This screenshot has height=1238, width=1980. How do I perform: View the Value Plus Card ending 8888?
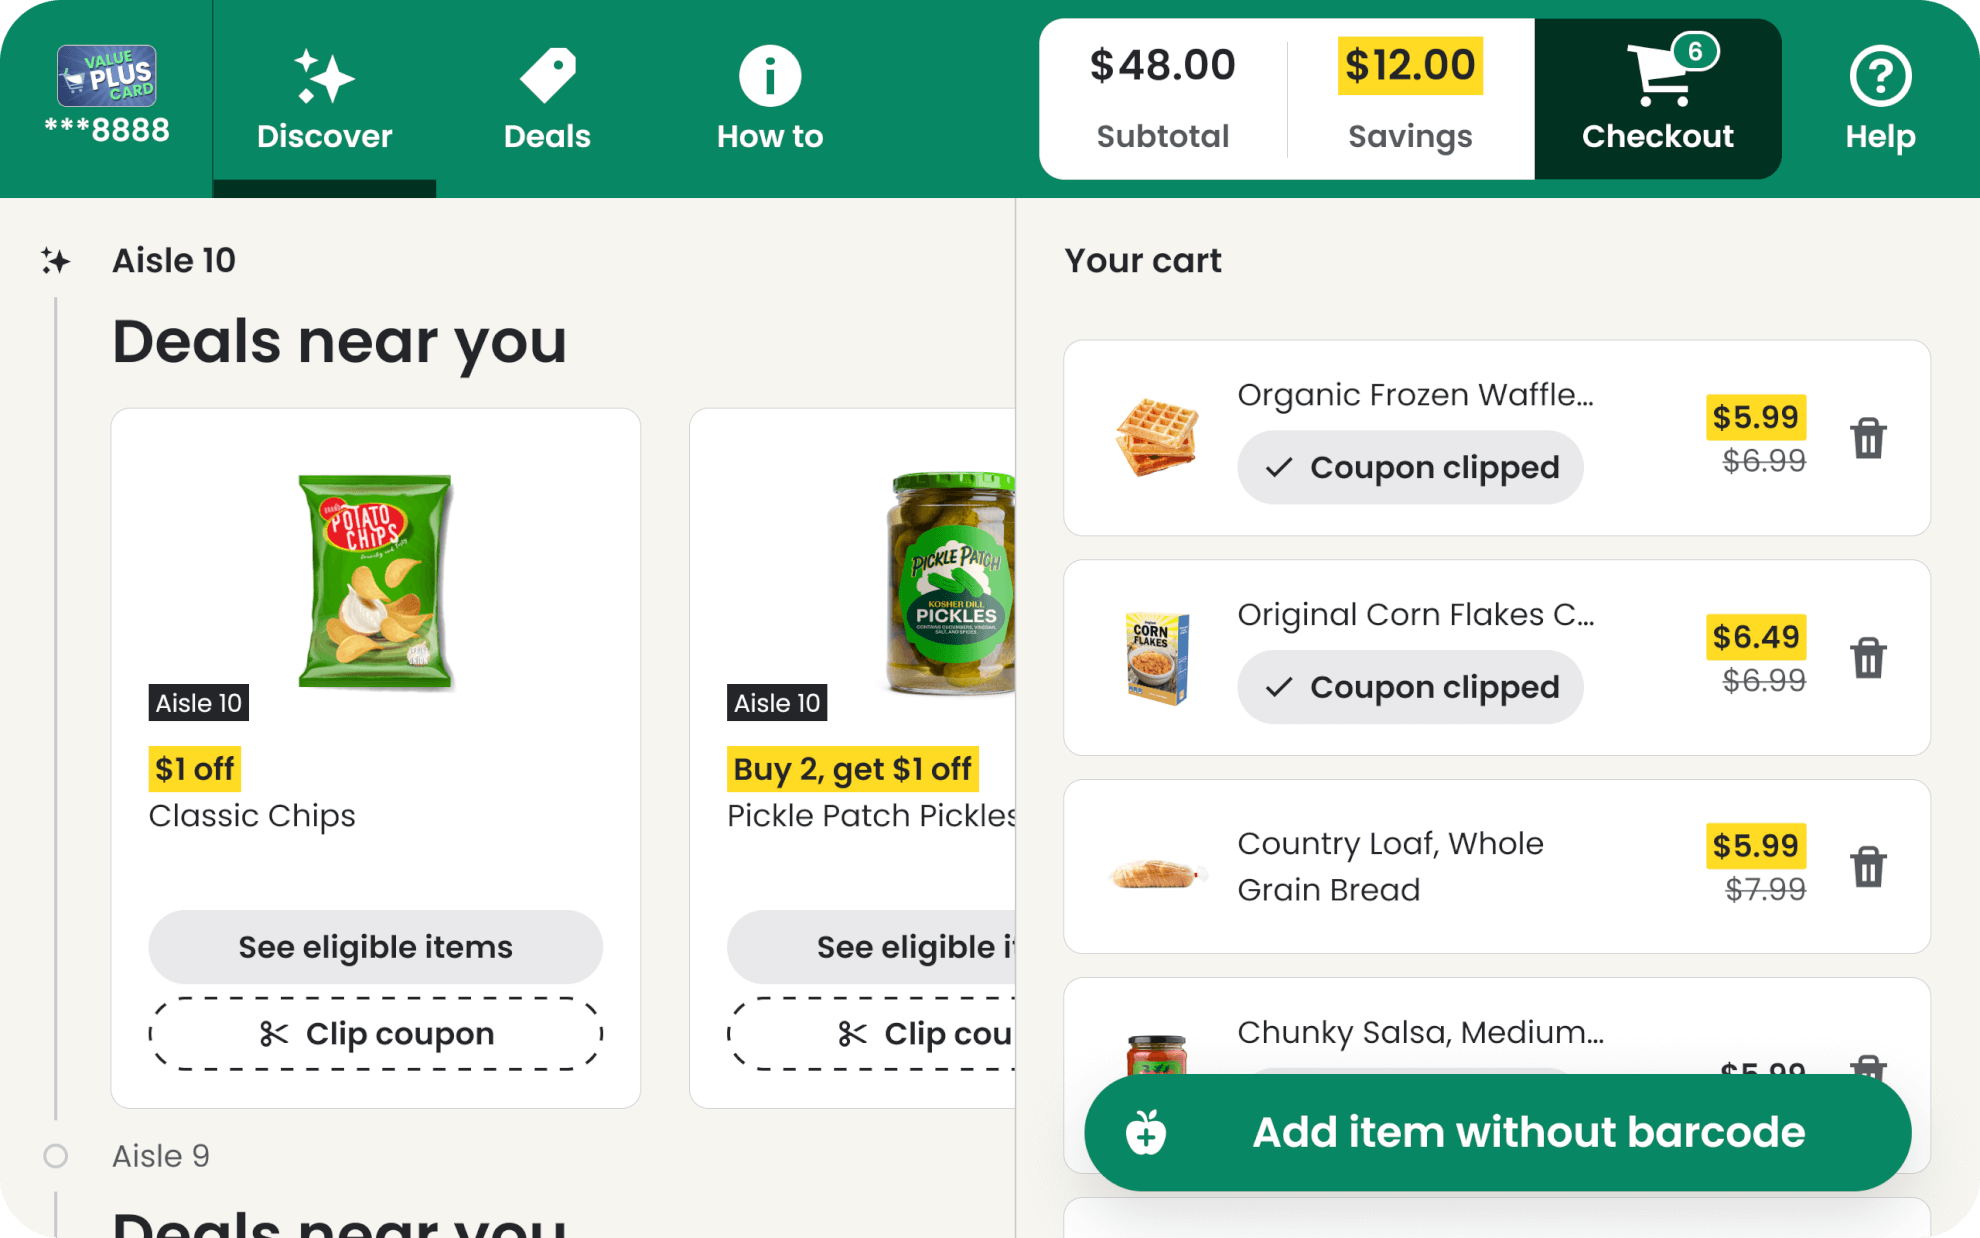click(105, 95)
